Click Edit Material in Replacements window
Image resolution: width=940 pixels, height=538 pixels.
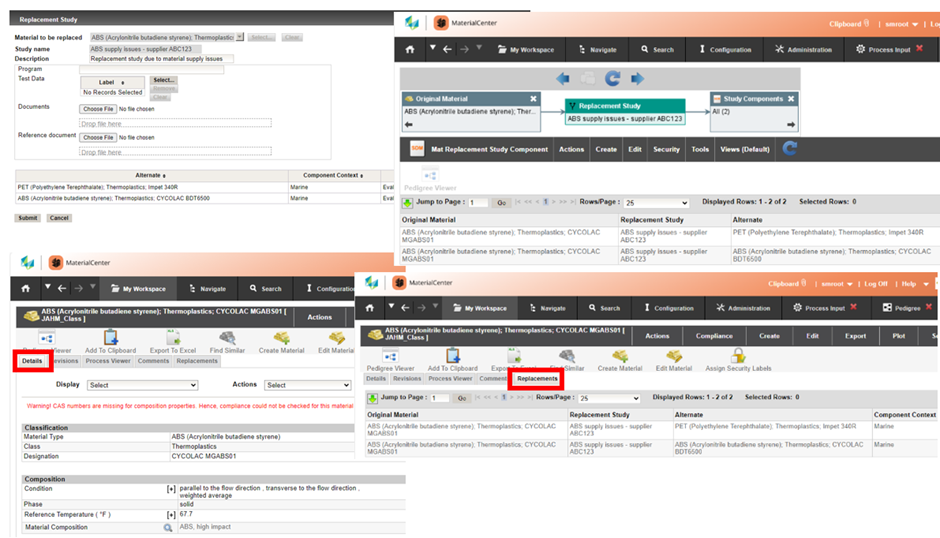point(674,360)
